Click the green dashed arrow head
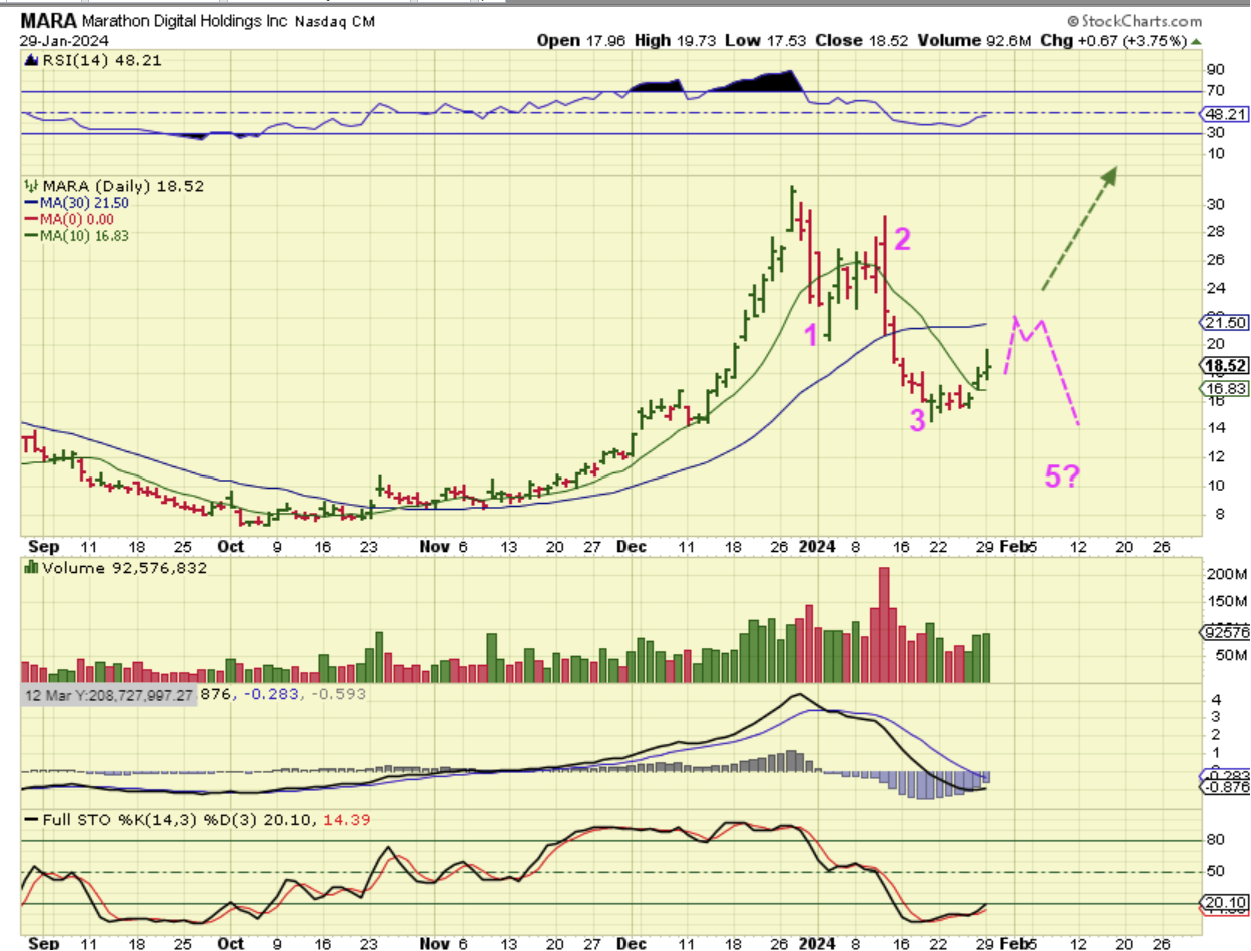 1107,177
